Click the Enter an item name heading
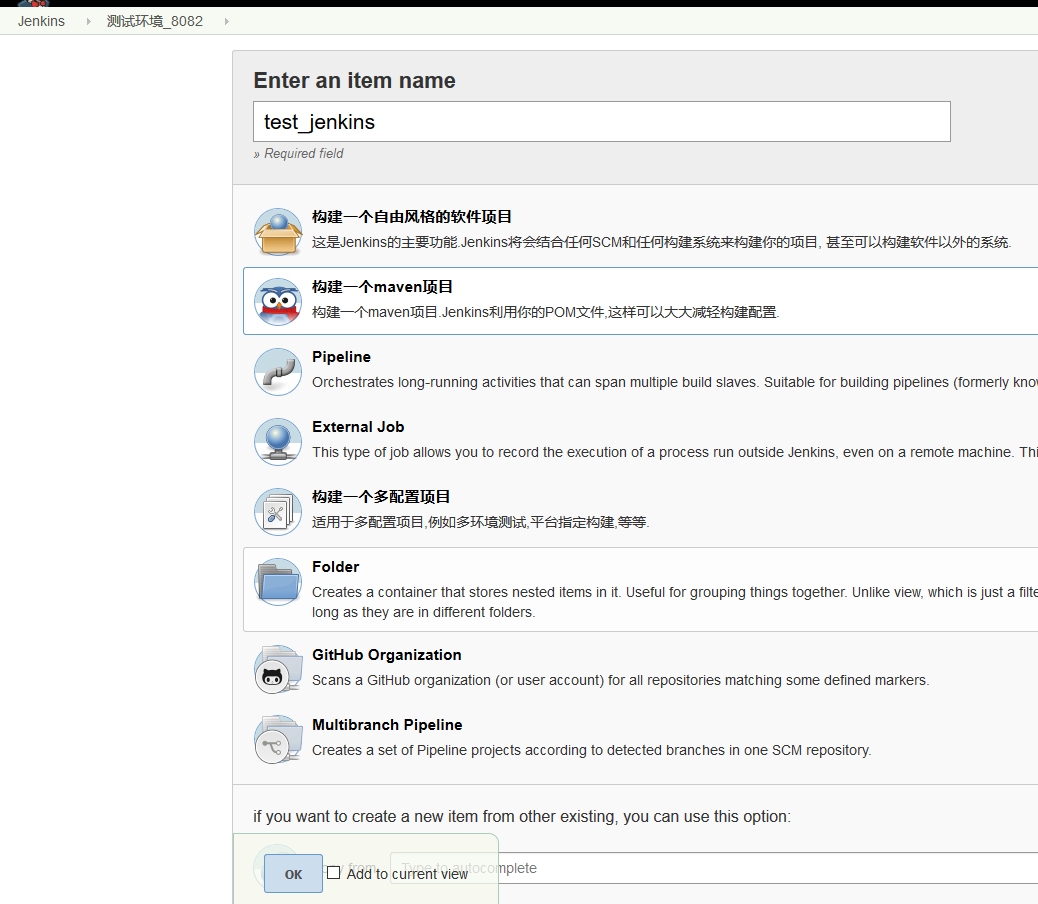This screenshot has width=1038, height=904. tap(354, 81)
